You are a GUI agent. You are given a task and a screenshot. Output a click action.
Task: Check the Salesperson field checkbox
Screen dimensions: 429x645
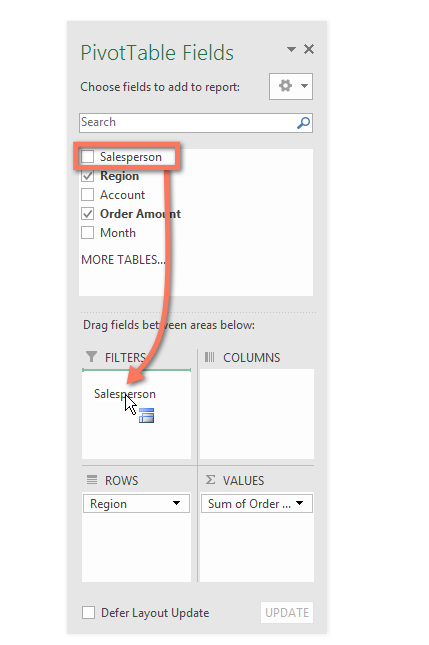pyautogui.click(x=88, y=157)
